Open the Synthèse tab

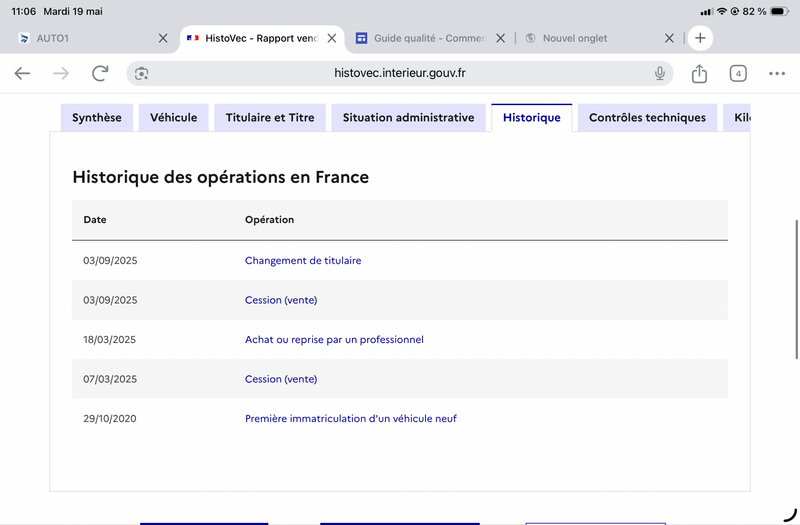(97, 118)
